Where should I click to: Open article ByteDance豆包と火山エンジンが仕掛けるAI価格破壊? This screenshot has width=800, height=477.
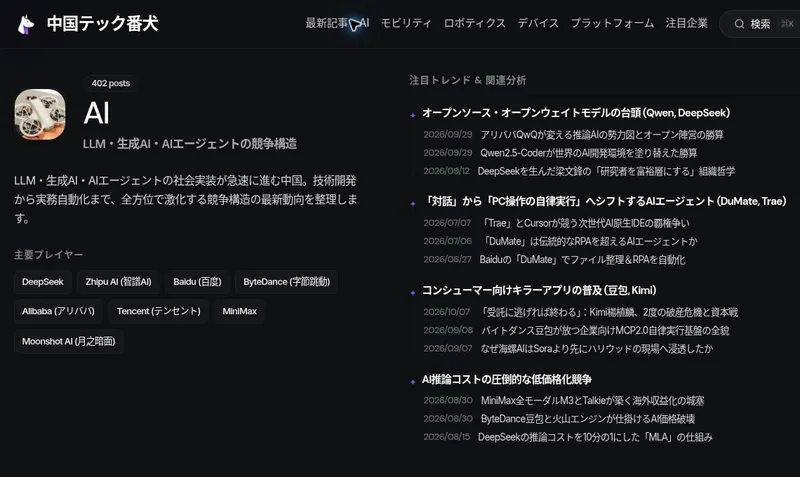588,419
